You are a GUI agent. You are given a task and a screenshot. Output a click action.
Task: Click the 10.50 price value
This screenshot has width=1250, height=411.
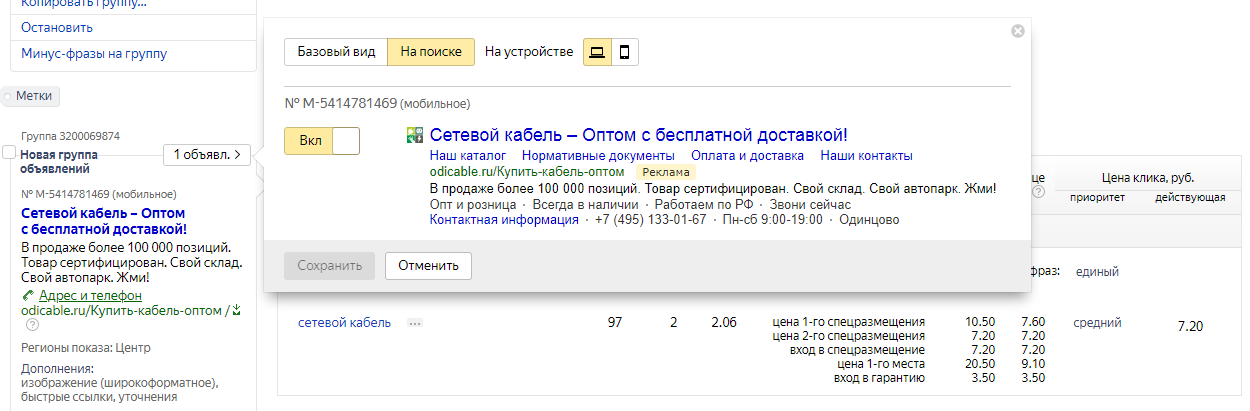981,322
